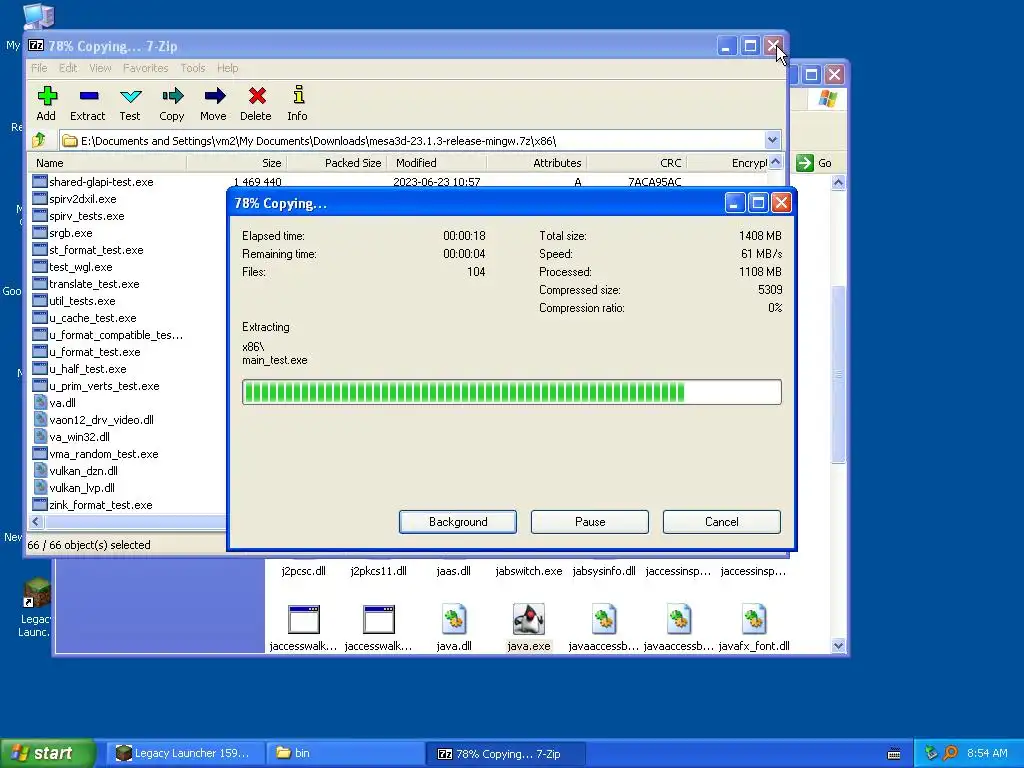Expand the address path dropdown
The height and width of the screenshot is (768, 1024).
(x=772, y=140)
